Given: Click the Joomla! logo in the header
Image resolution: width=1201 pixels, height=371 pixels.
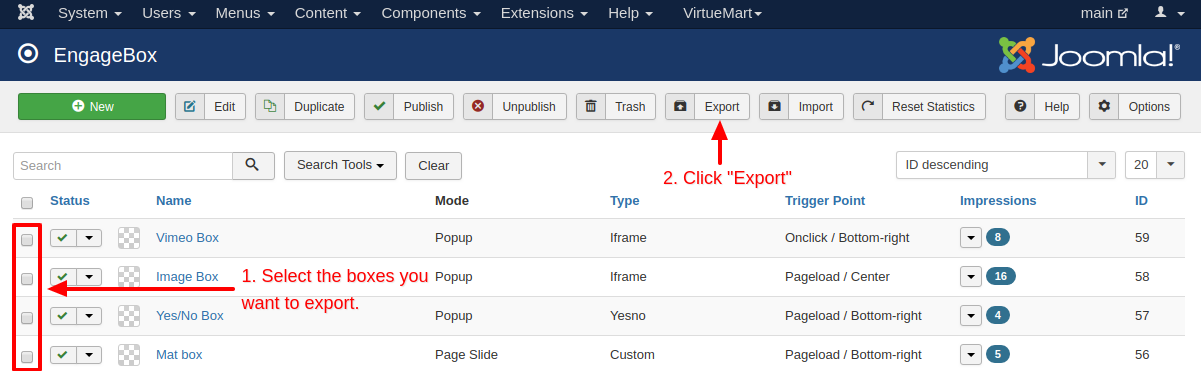Looking at the screenshot, I should click(1089, 55).
